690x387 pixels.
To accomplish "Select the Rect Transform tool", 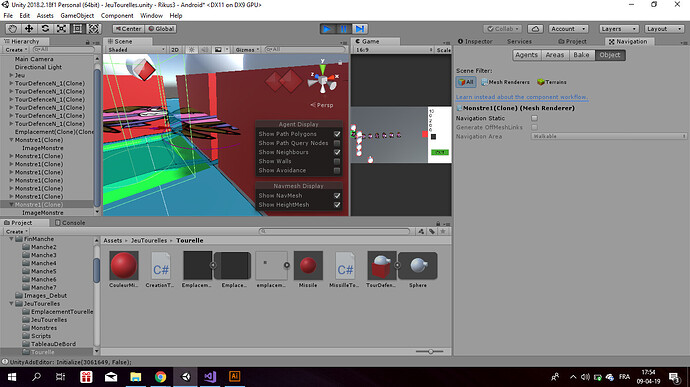I will coord(77,29).
